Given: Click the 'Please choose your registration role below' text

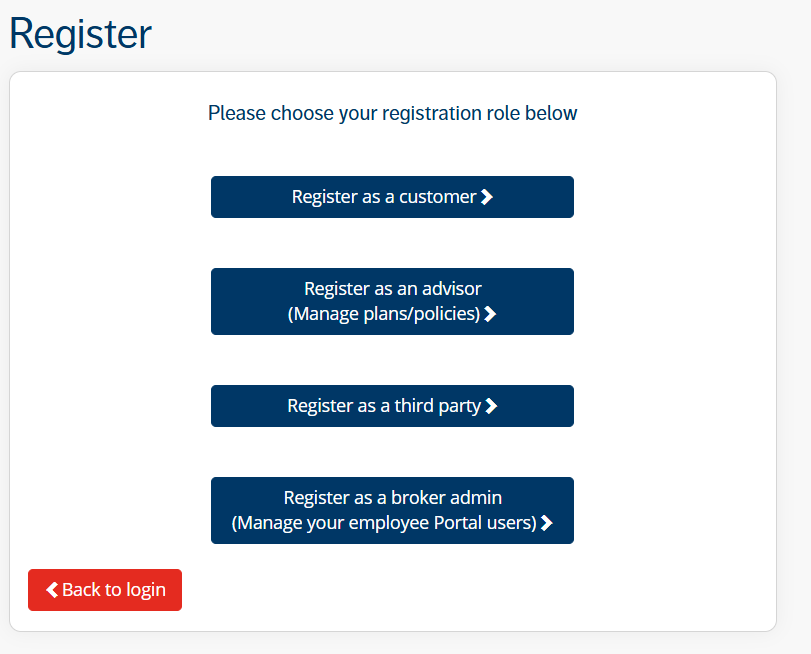Looking at the screenshot, I should [x=392, y=113].
